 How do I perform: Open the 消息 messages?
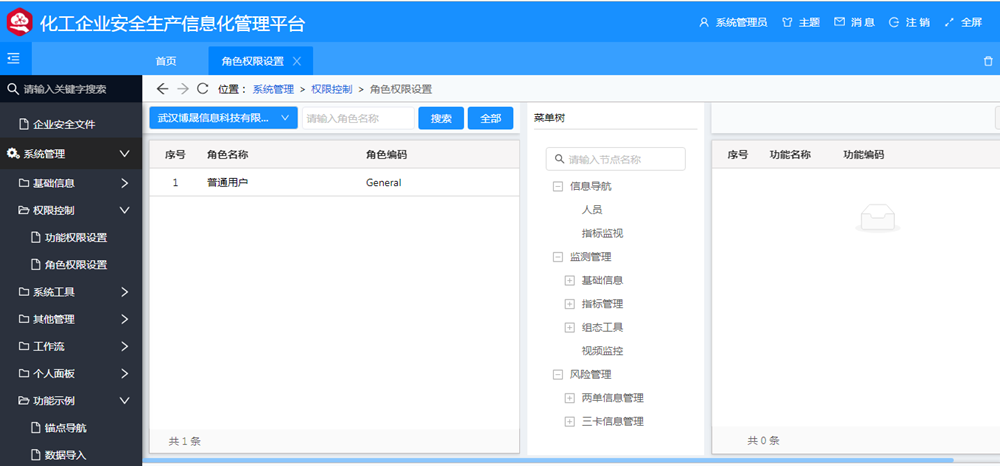point(855,22)
